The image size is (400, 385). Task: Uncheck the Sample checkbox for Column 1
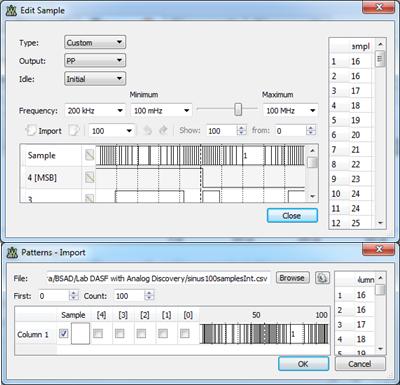tap(64, 333)
